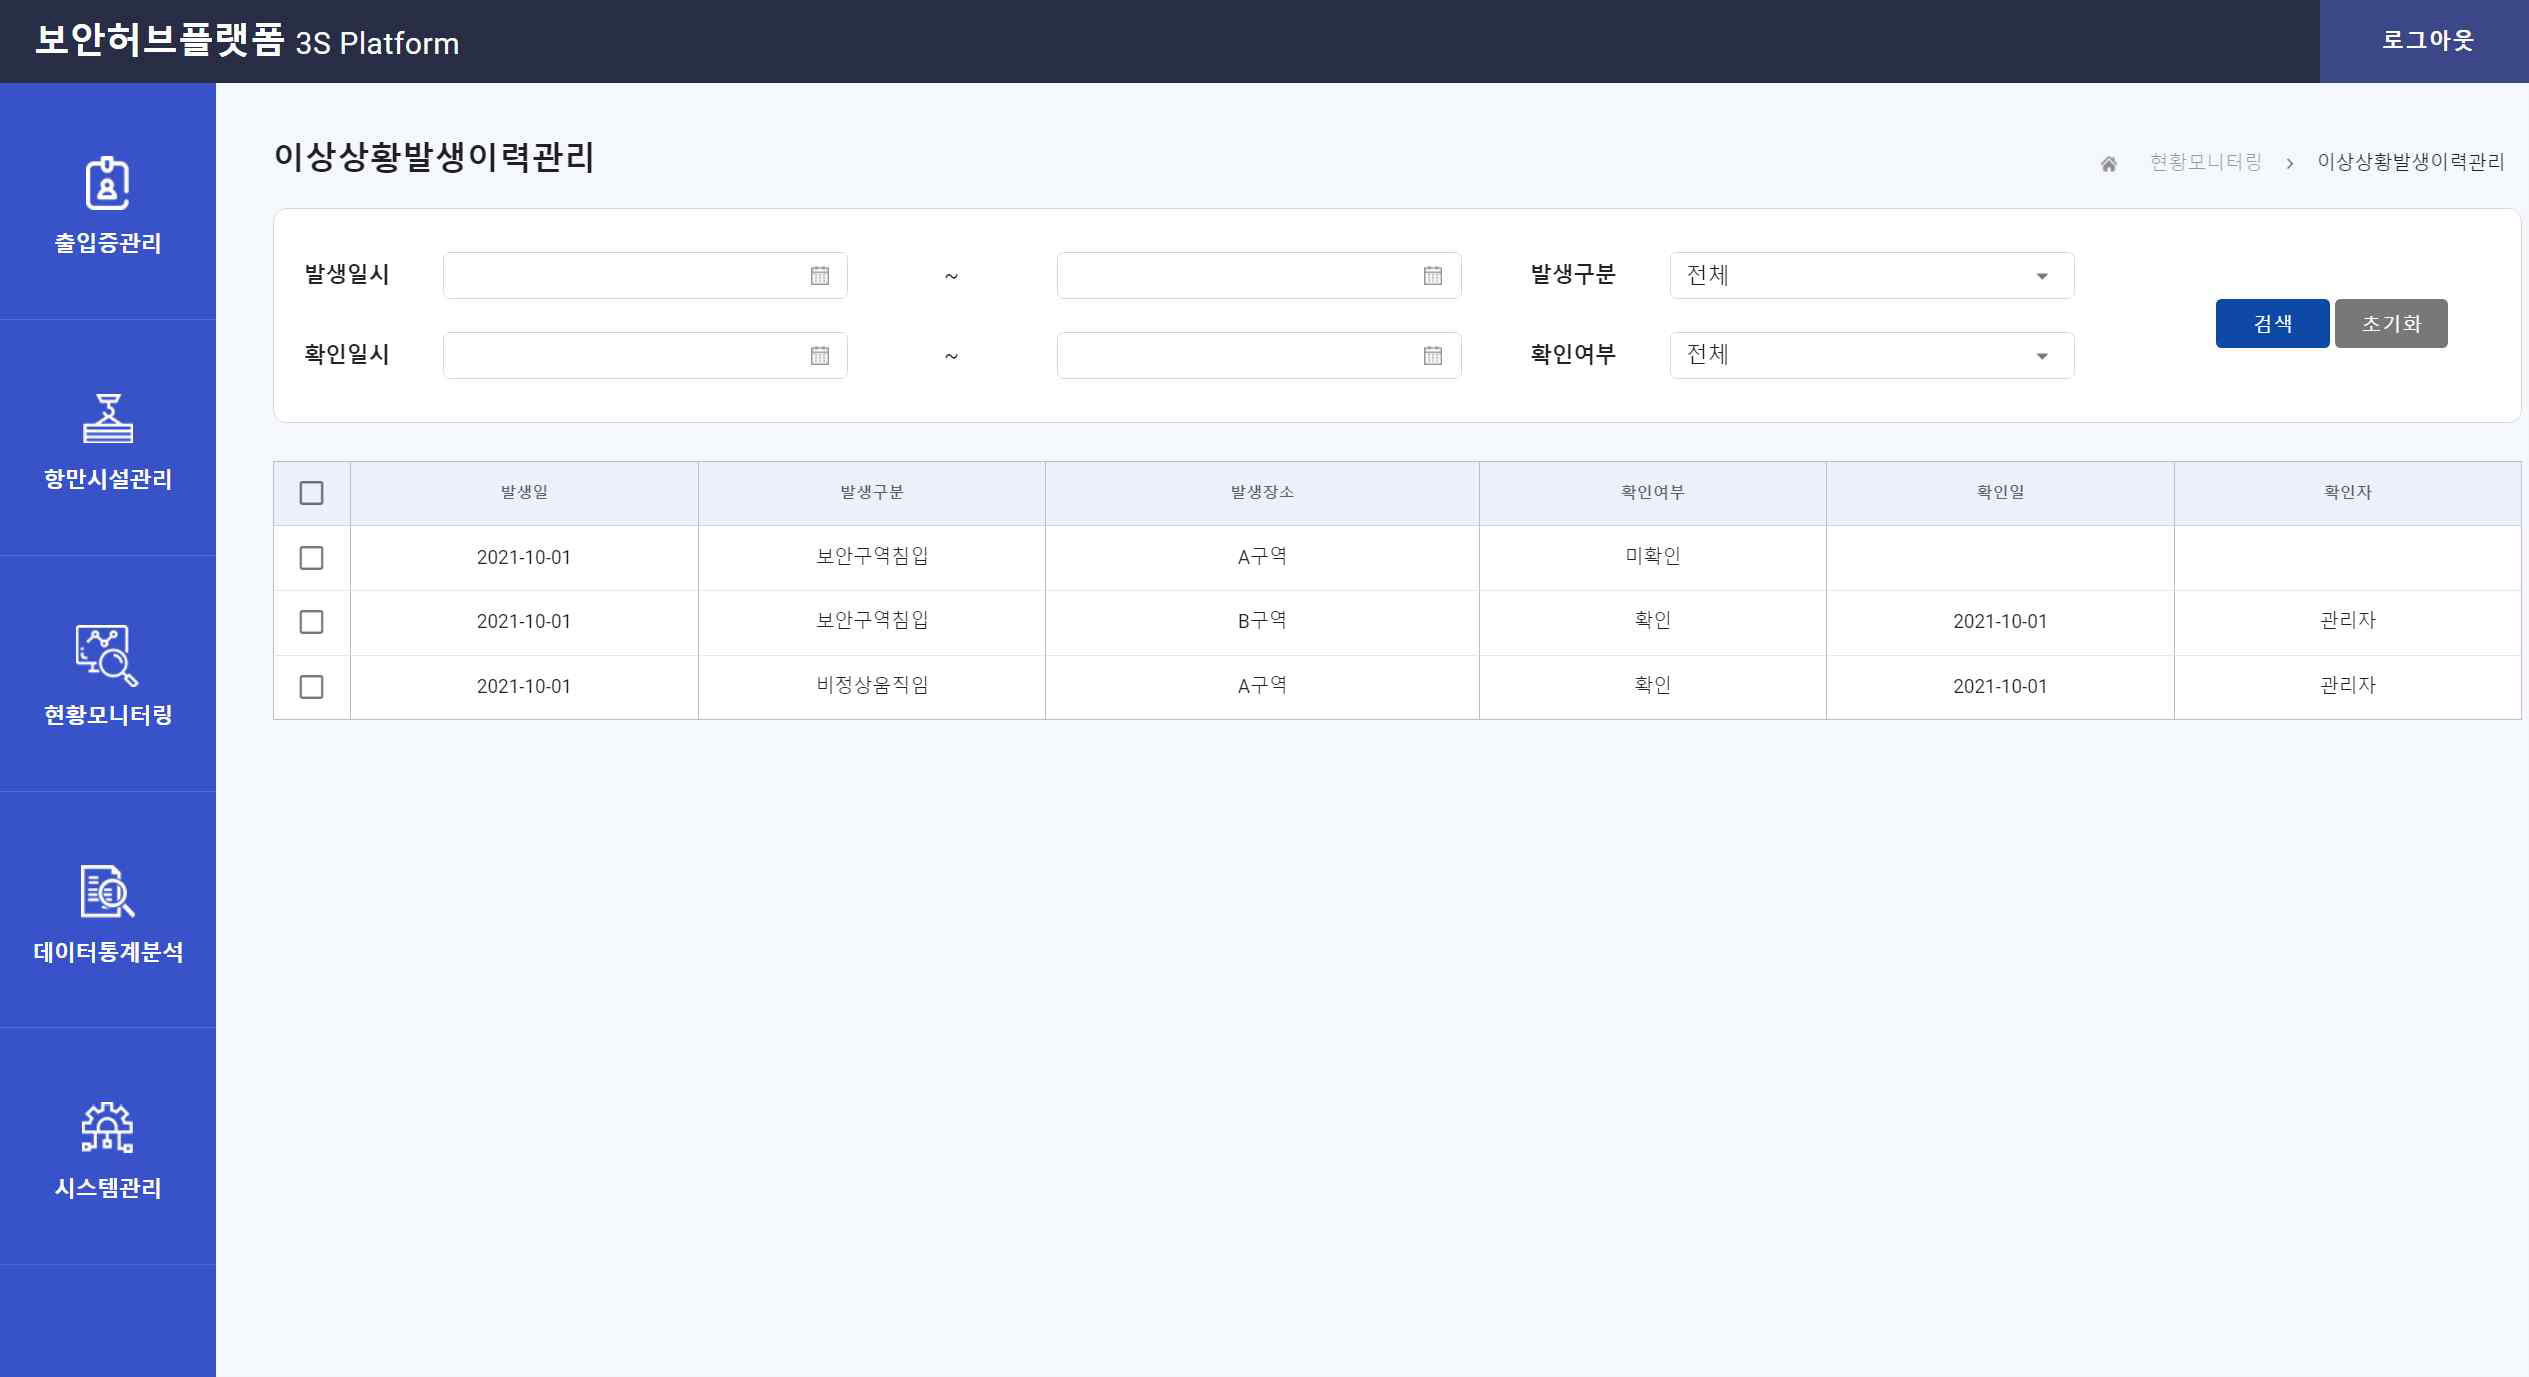Click the 확인일 column header

pos(2000,492)
